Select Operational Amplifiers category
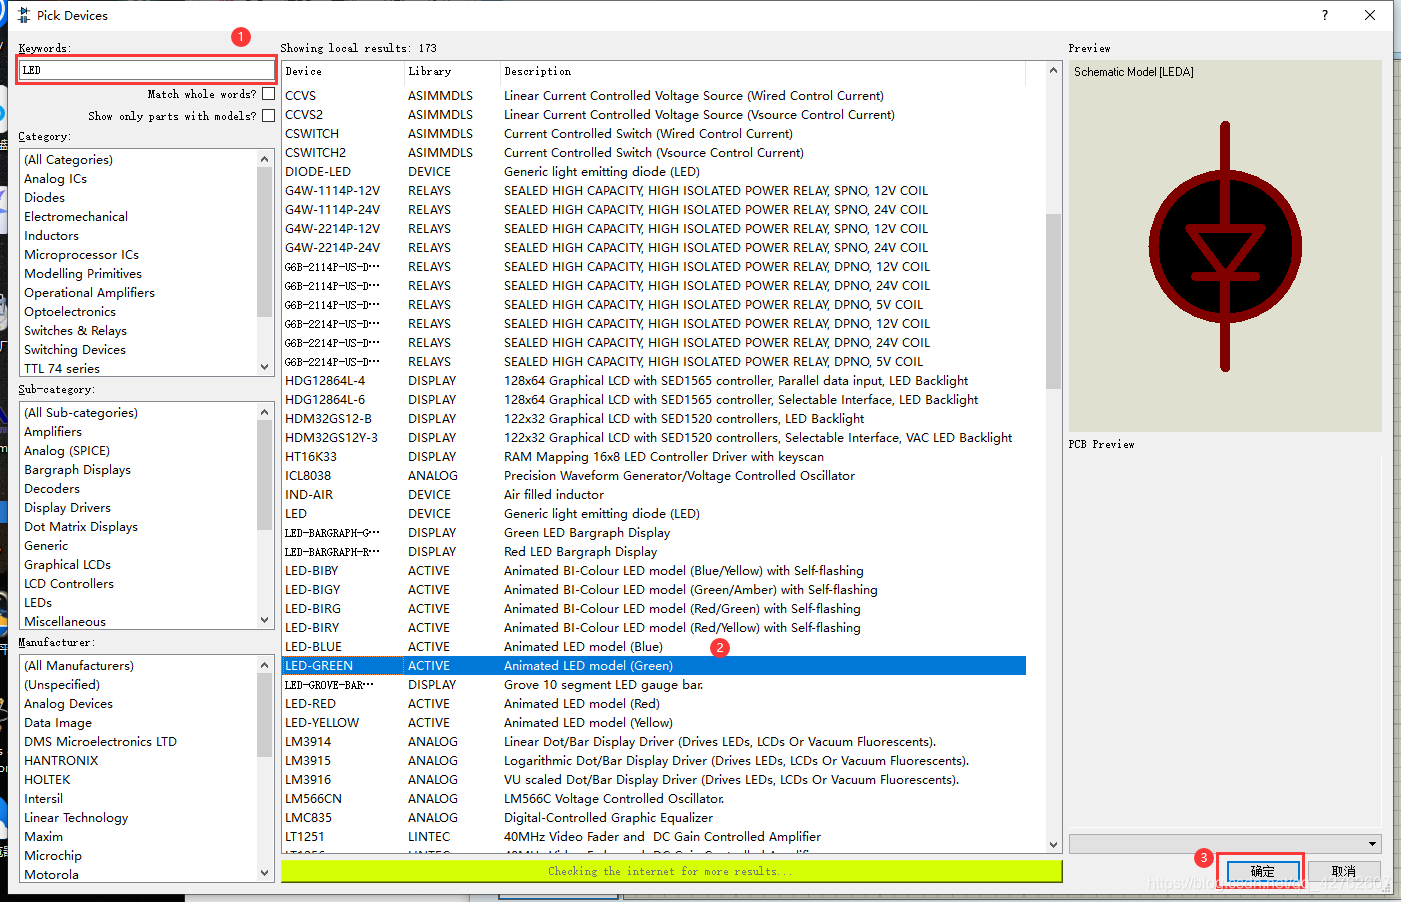The height and width of the screenshot is (902, 1401). pos(89,293)
